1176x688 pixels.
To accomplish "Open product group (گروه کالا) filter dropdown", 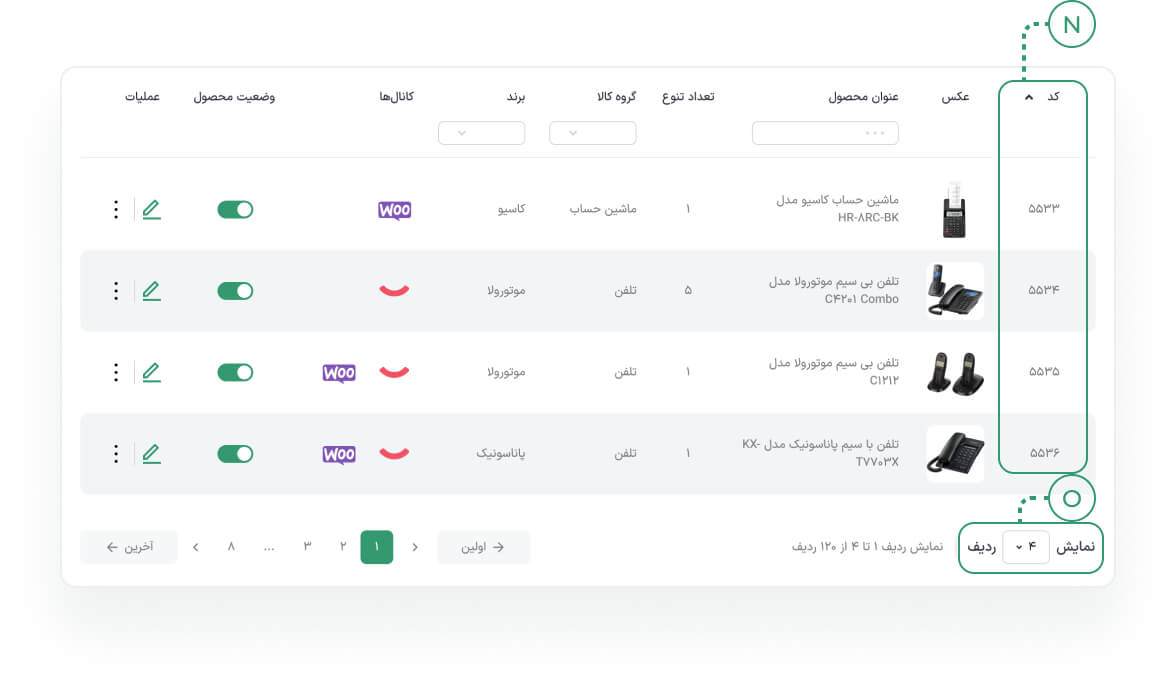I will 592,133.
